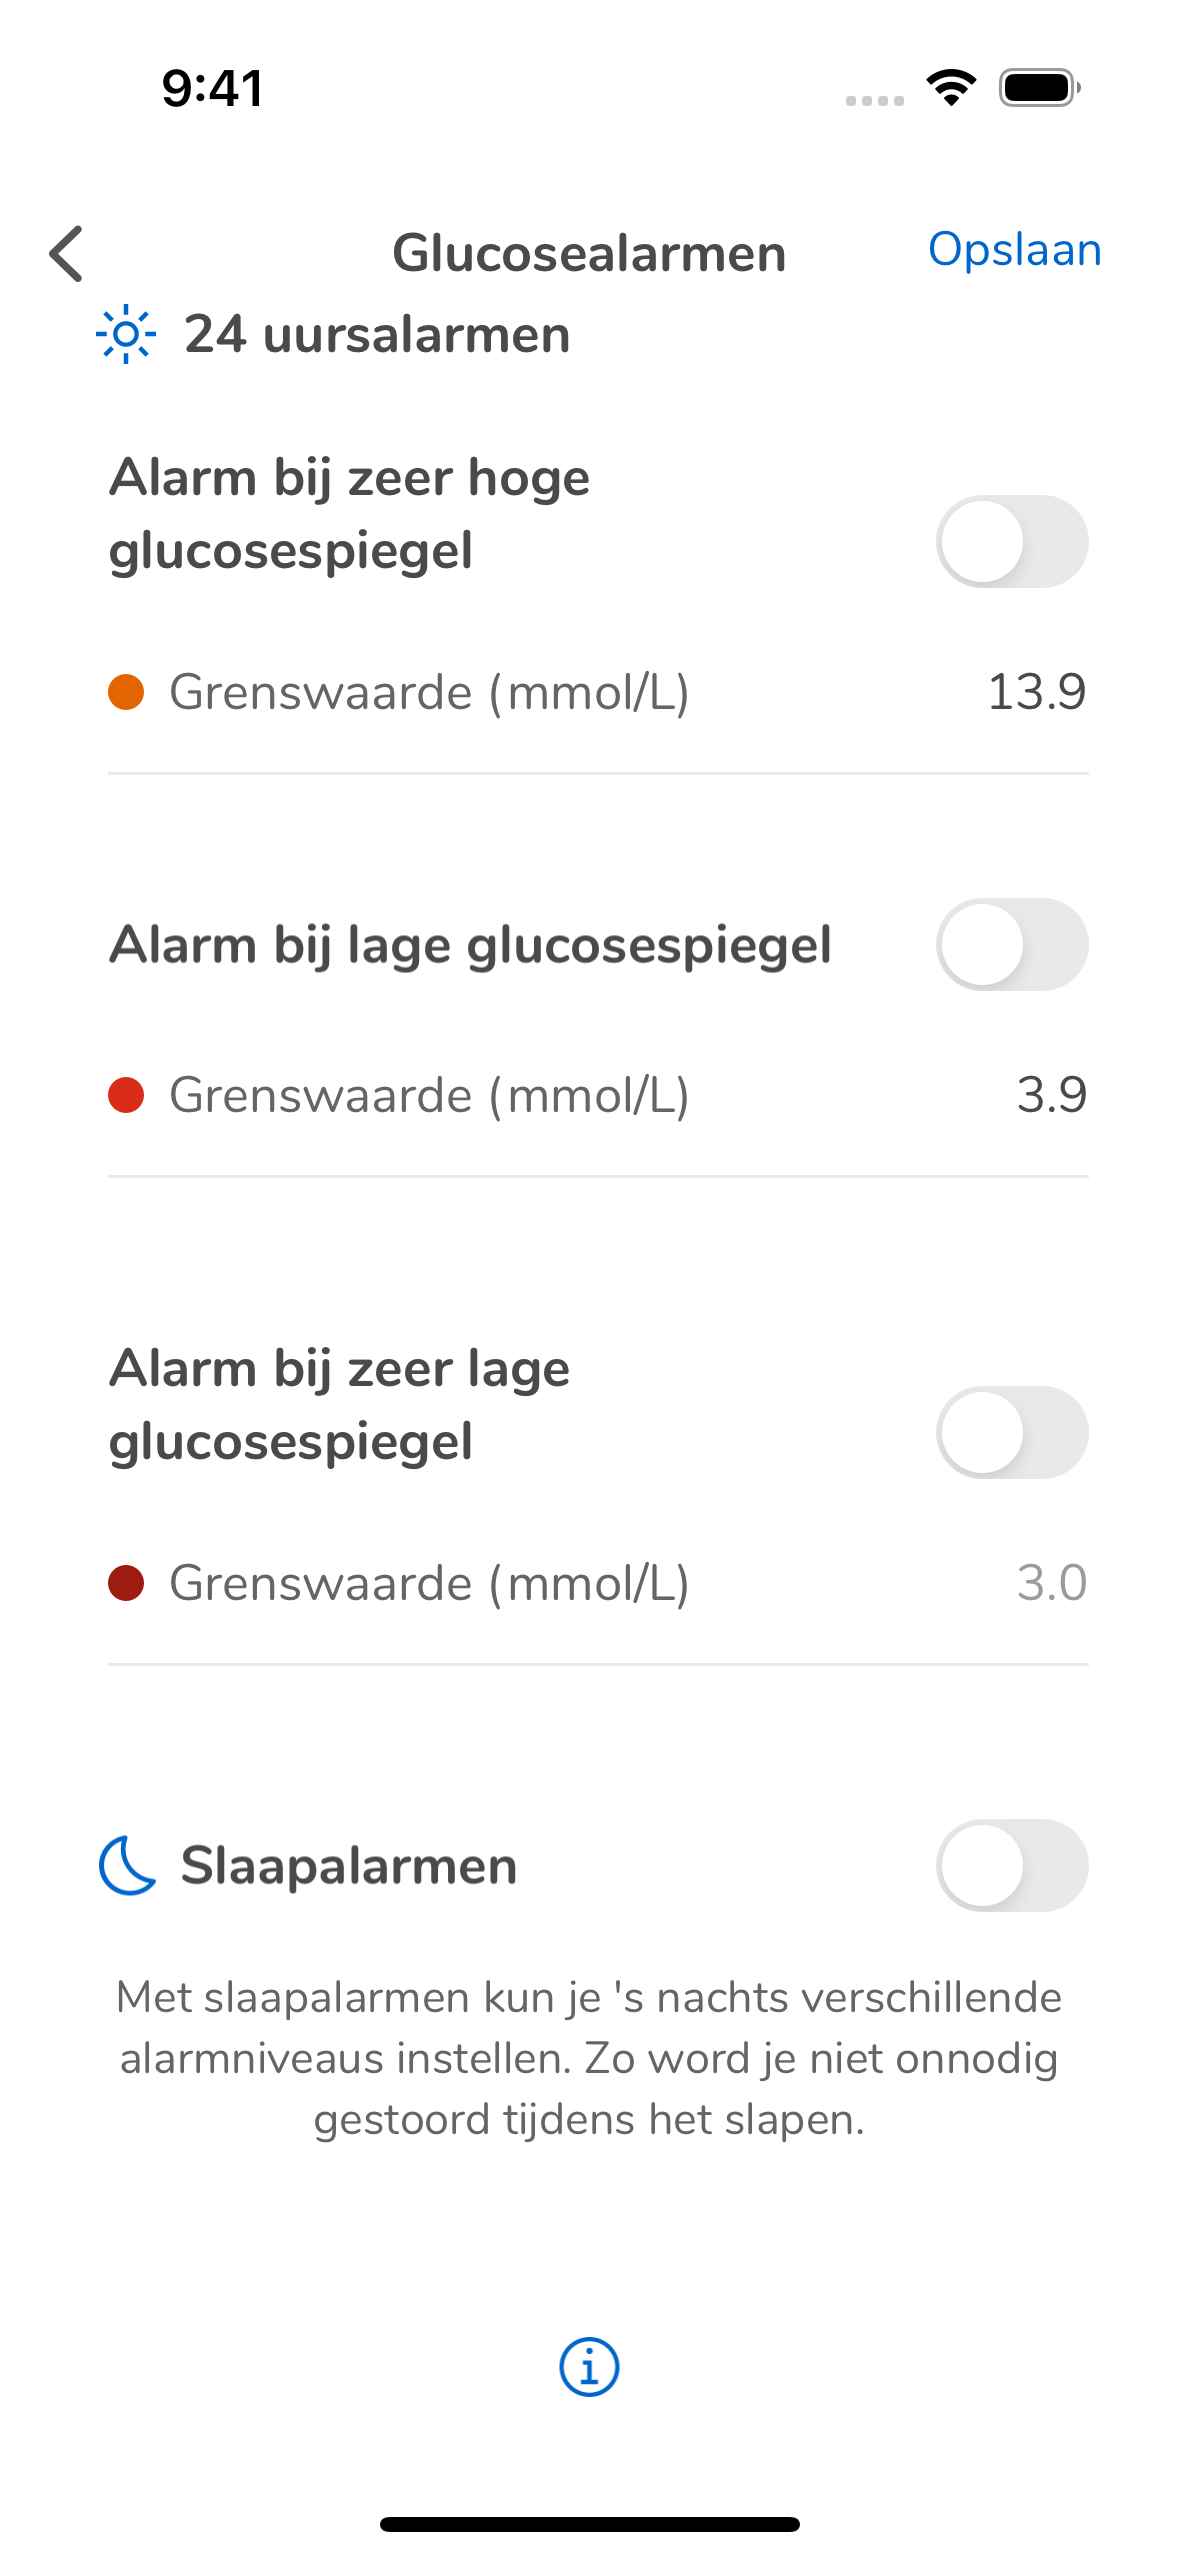Viewport: 1178px width, 2556px height.
Task: Tap the back arrow icon
Action: point(66,253)
